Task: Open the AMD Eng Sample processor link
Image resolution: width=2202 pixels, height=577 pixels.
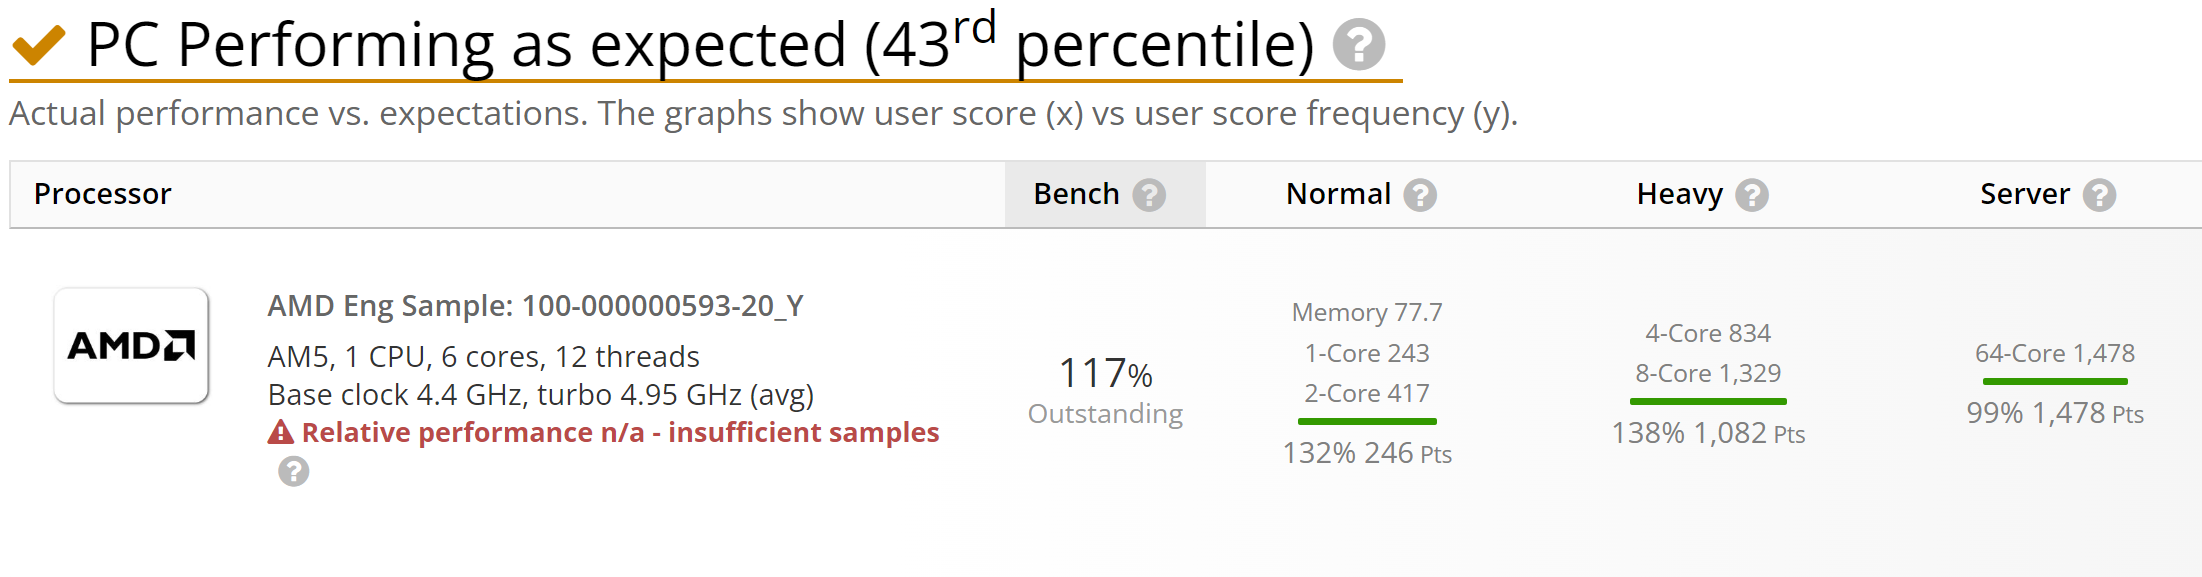Action: pos(538,306)
